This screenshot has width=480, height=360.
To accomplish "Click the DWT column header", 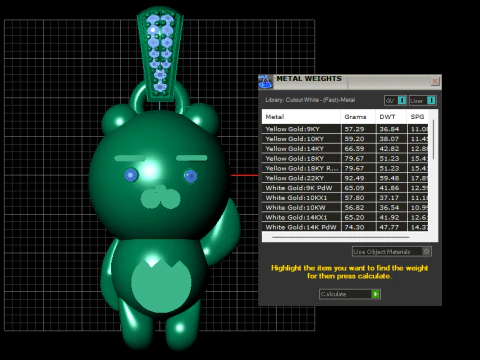I will coord(391,117).
